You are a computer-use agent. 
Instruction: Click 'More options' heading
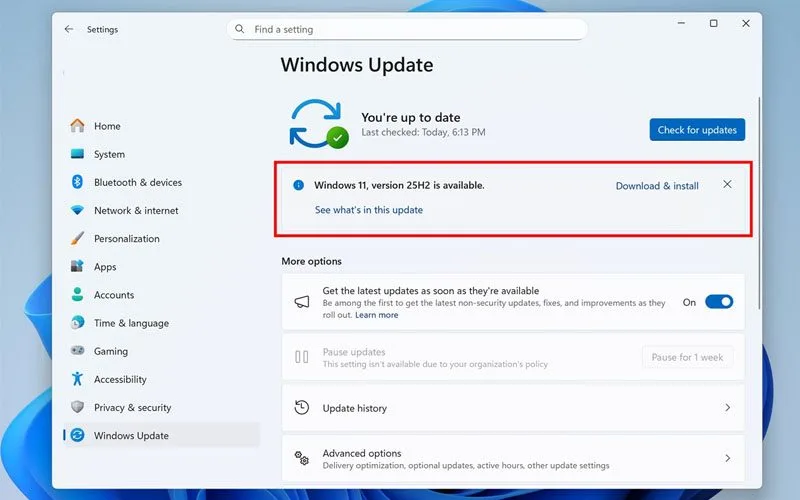pyautogui.click(x=312, y=261)
